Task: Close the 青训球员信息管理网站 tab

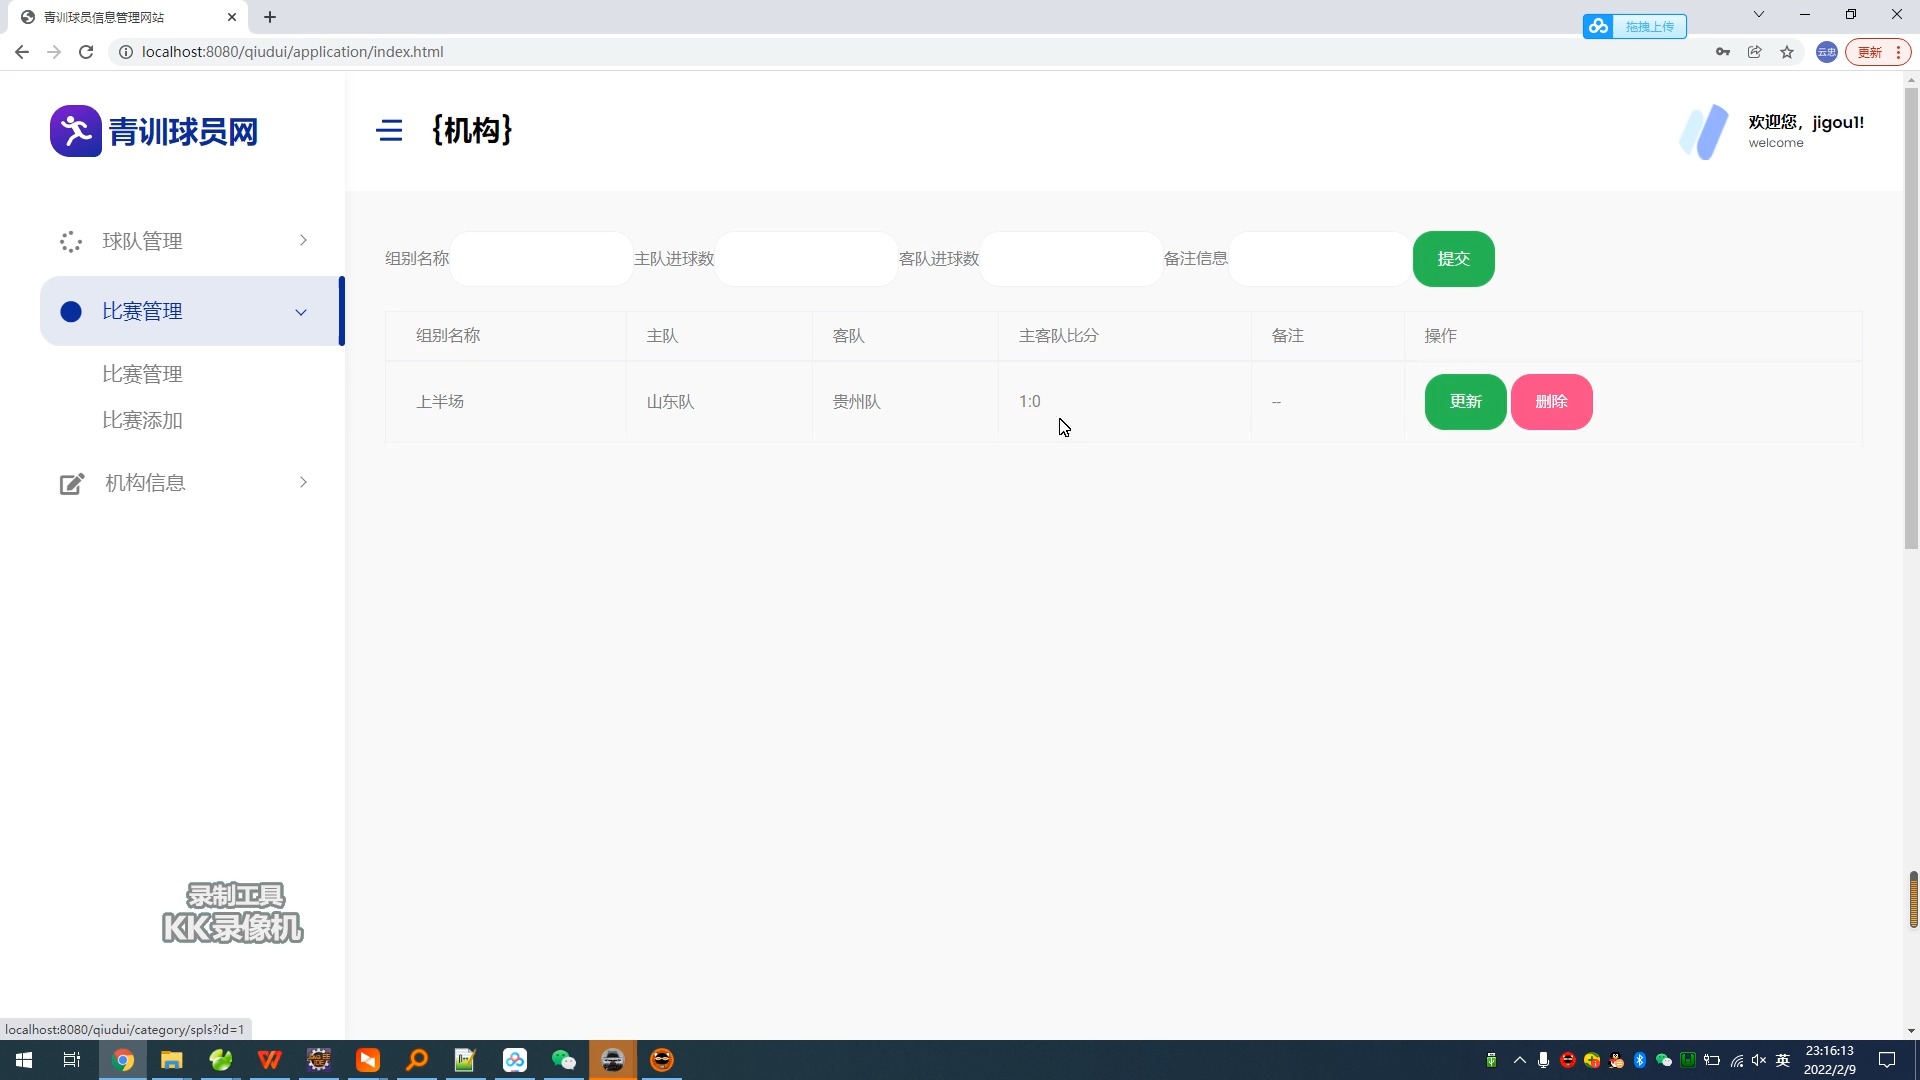Action: coord(232,17)
